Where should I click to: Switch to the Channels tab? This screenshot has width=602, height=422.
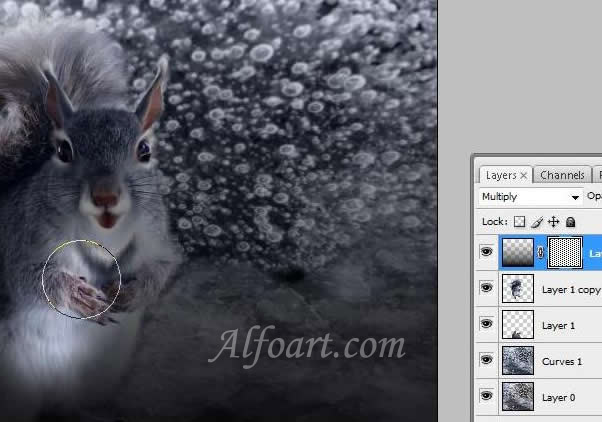(x=562, y=175)
